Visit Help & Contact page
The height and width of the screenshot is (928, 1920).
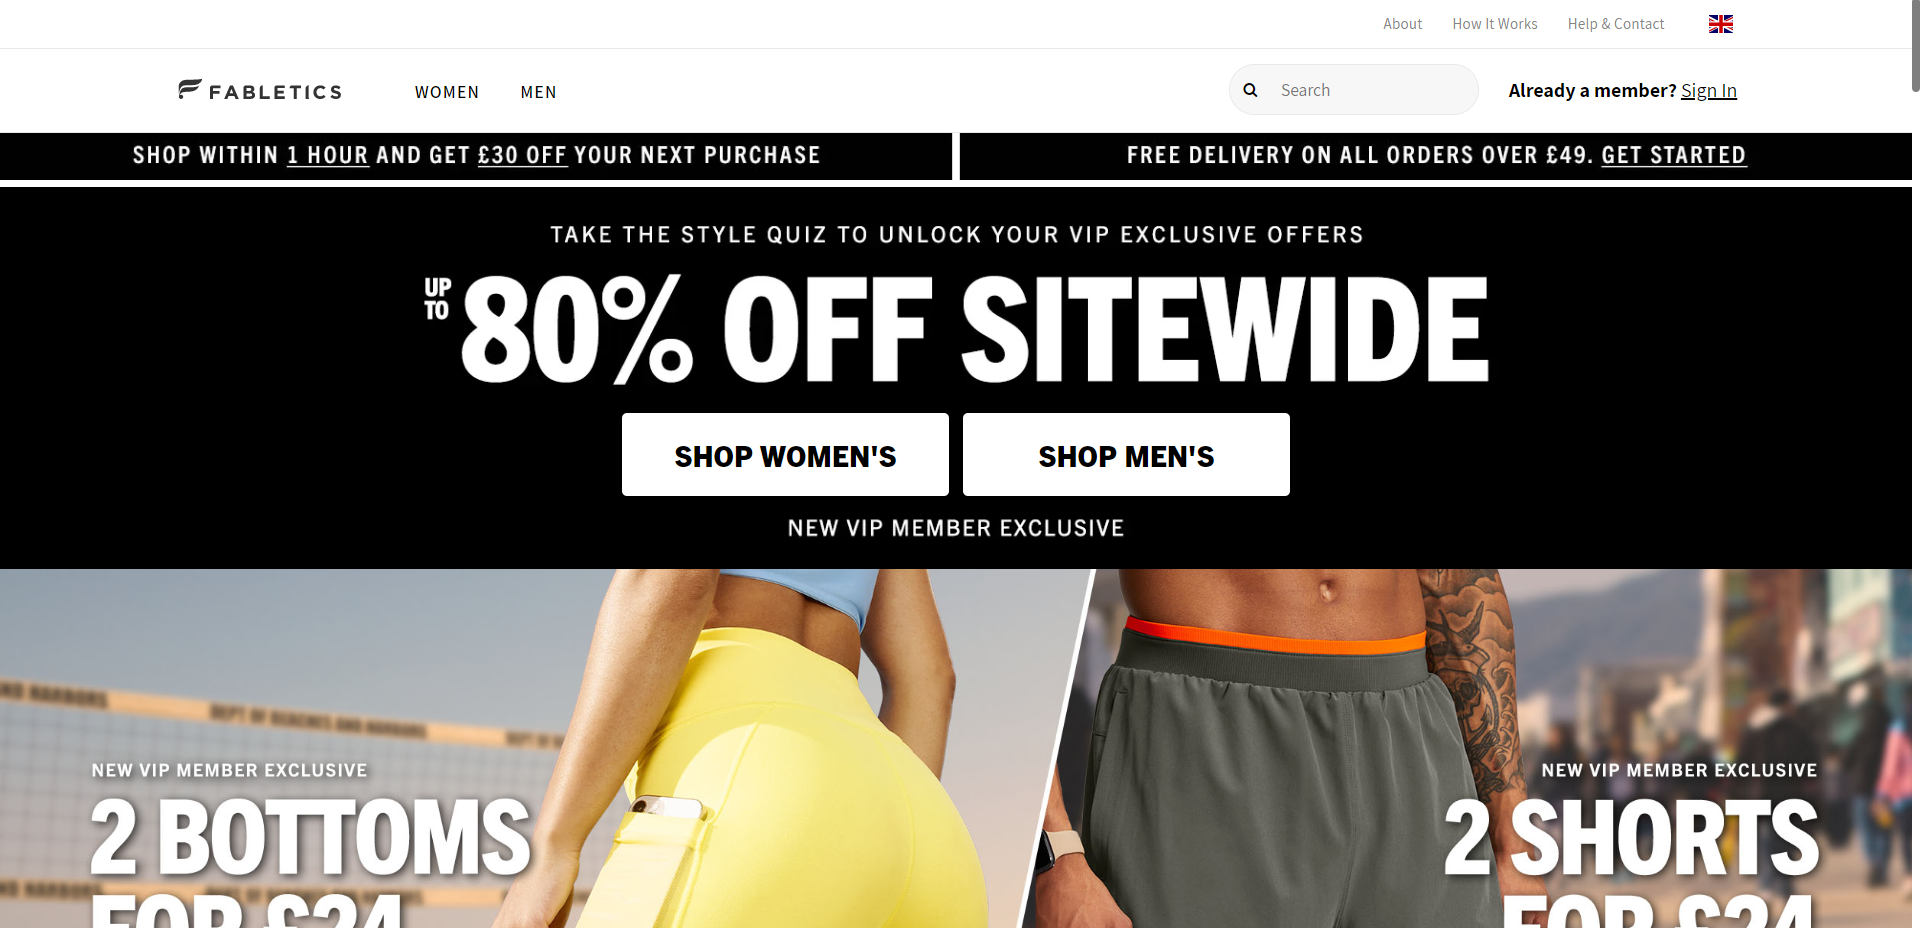[1616, 24]
